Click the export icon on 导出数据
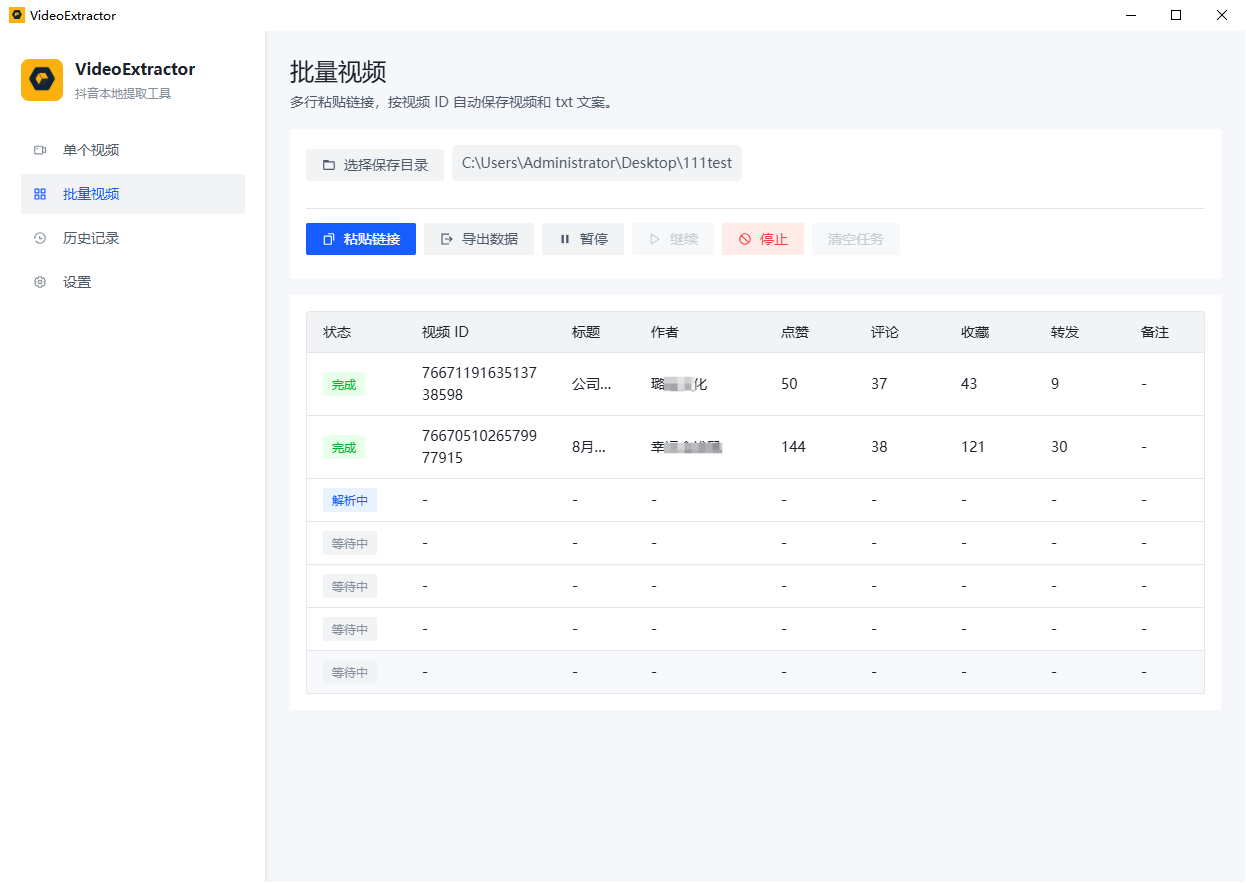The image size is (1246, 883). pos(446,239)
